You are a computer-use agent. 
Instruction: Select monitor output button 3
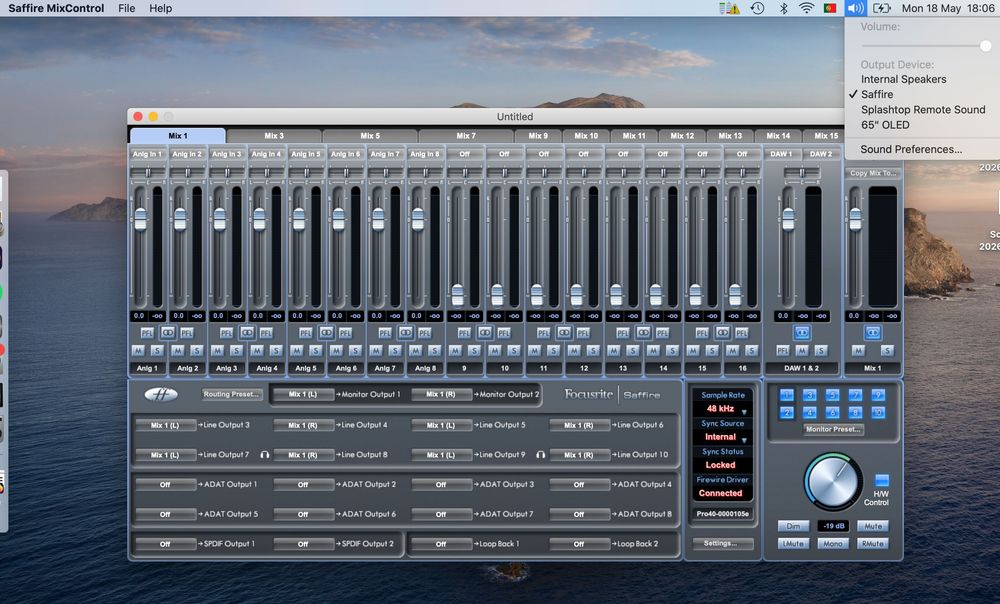click(809, 395)
